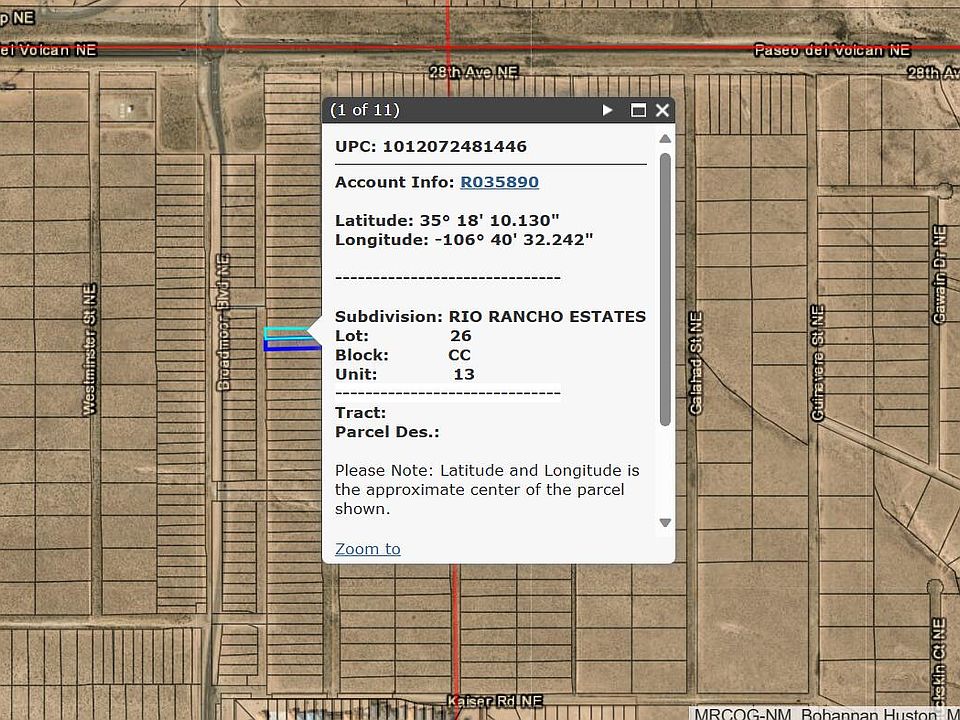
Task: Show the next parcel result arrow
Action: coord(607,110)
